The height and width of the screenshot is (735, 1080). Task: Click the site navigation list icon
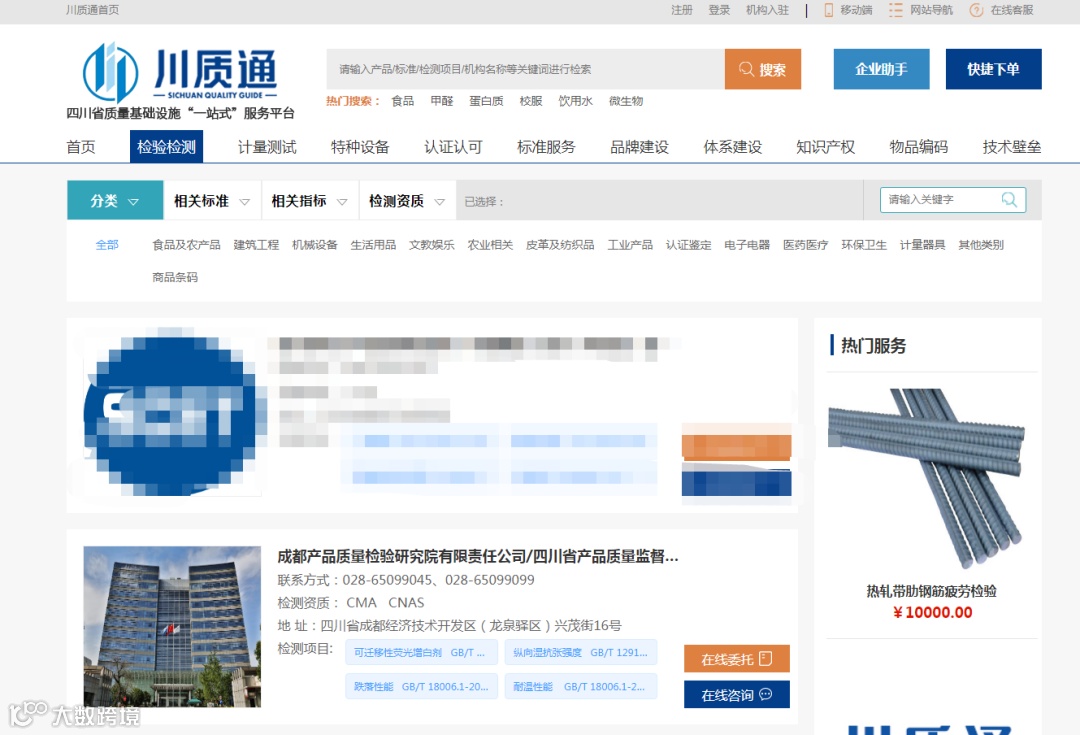click(x=895, y=10)
